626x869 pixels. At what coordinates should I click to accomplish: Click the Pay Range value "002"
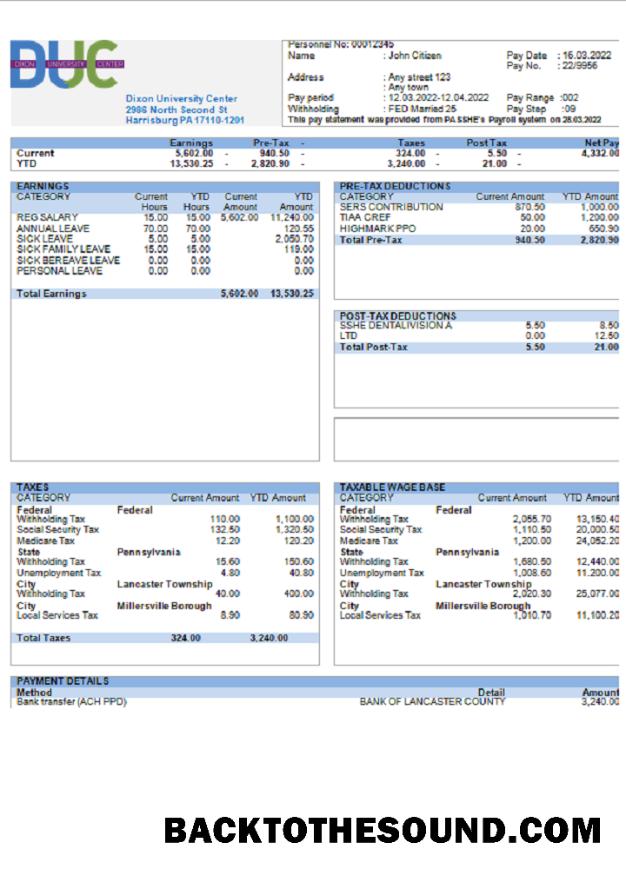coord(570,98)
